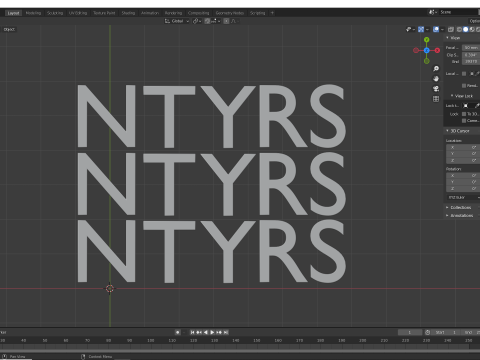This screenshot has width=480, height=360.
Task: Toggle the proportional editing icon
Action: [x=226, y=21]
